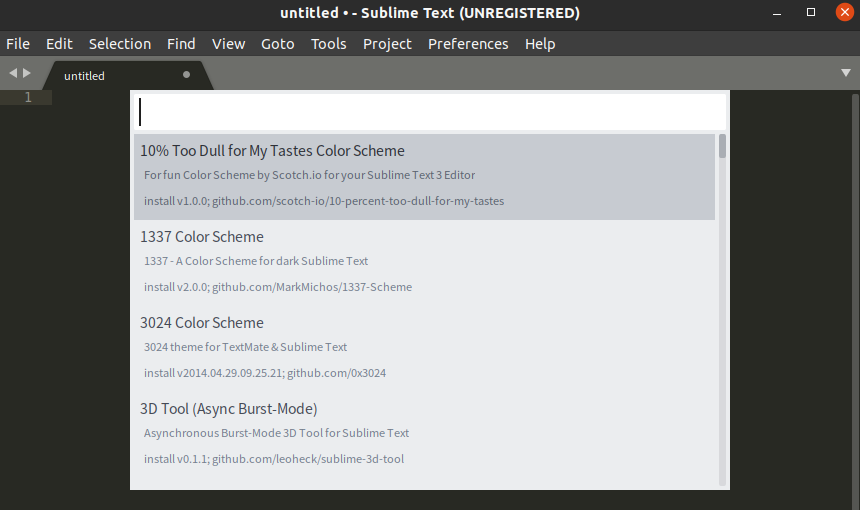
Task: Click the previous tab arrow icon
Action: coord(13,73)
